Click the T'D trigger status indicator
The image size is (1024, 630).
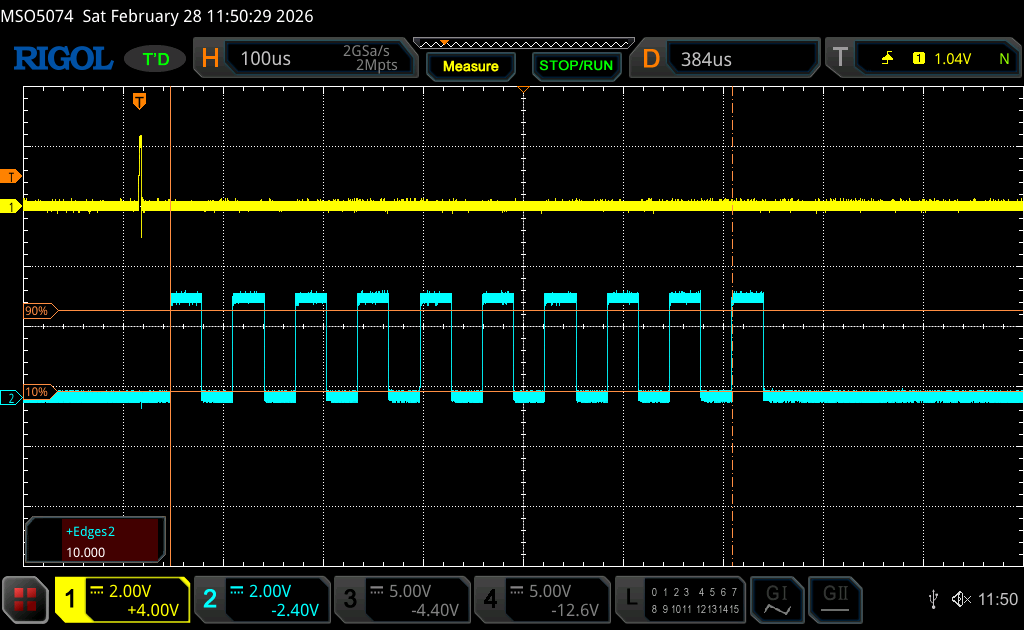pos(154,59)
